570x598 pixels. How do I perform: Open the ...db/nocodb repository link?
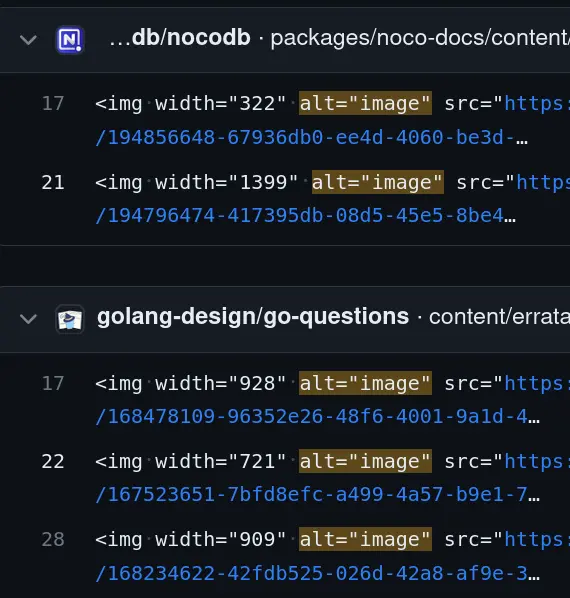(x=180, y=38)
